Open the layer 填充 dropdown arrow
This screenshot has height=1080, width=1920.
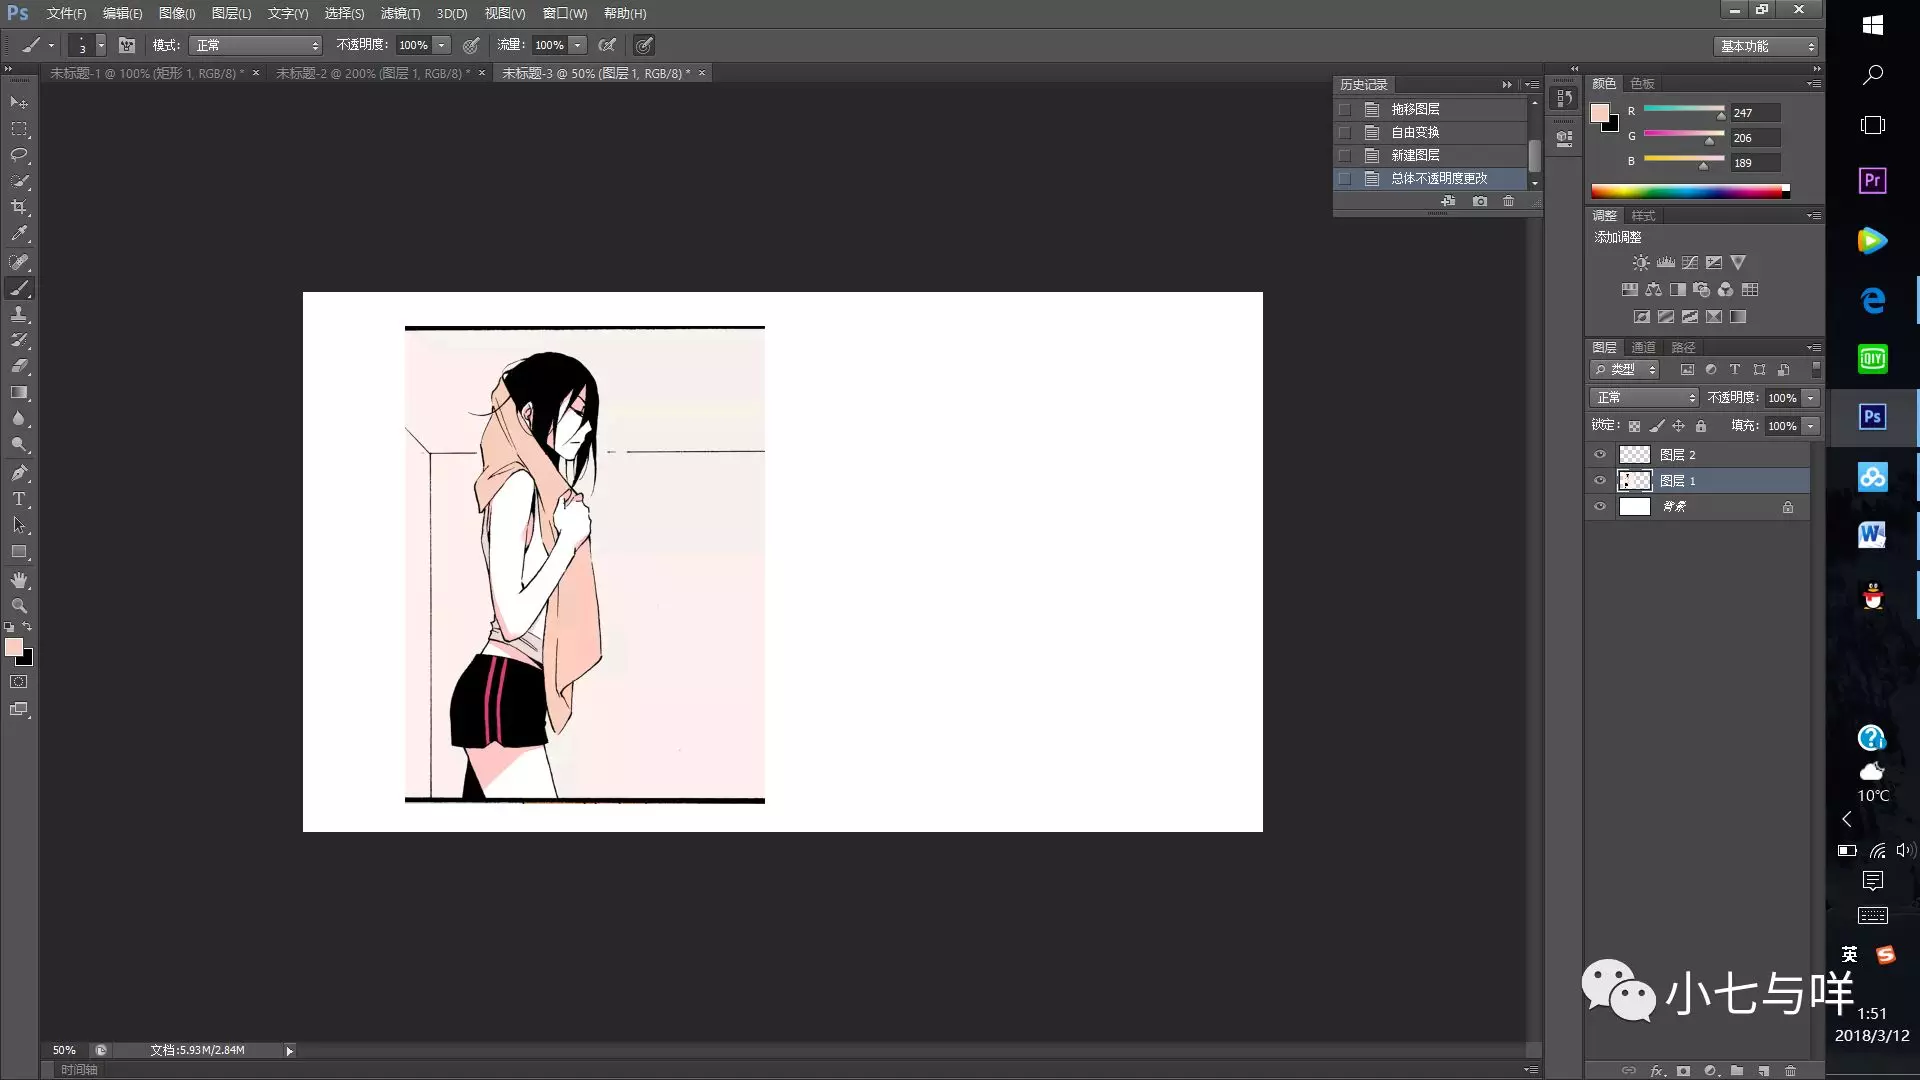tap(1810, 426)
